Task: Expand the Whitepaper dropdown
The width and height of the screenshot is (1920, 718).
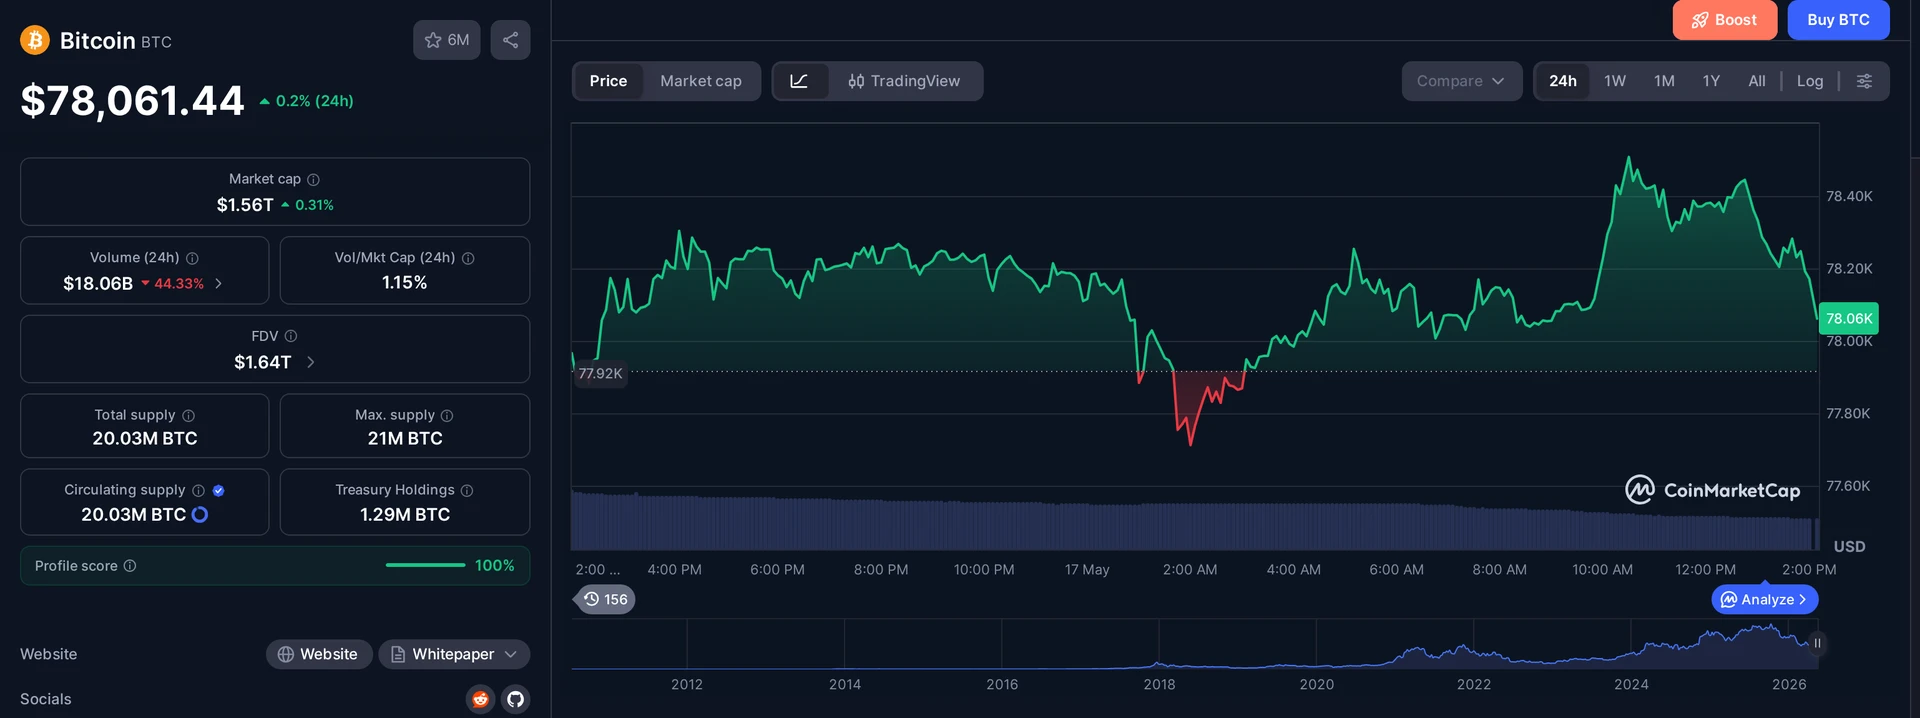Action: (x=454, y=654)
